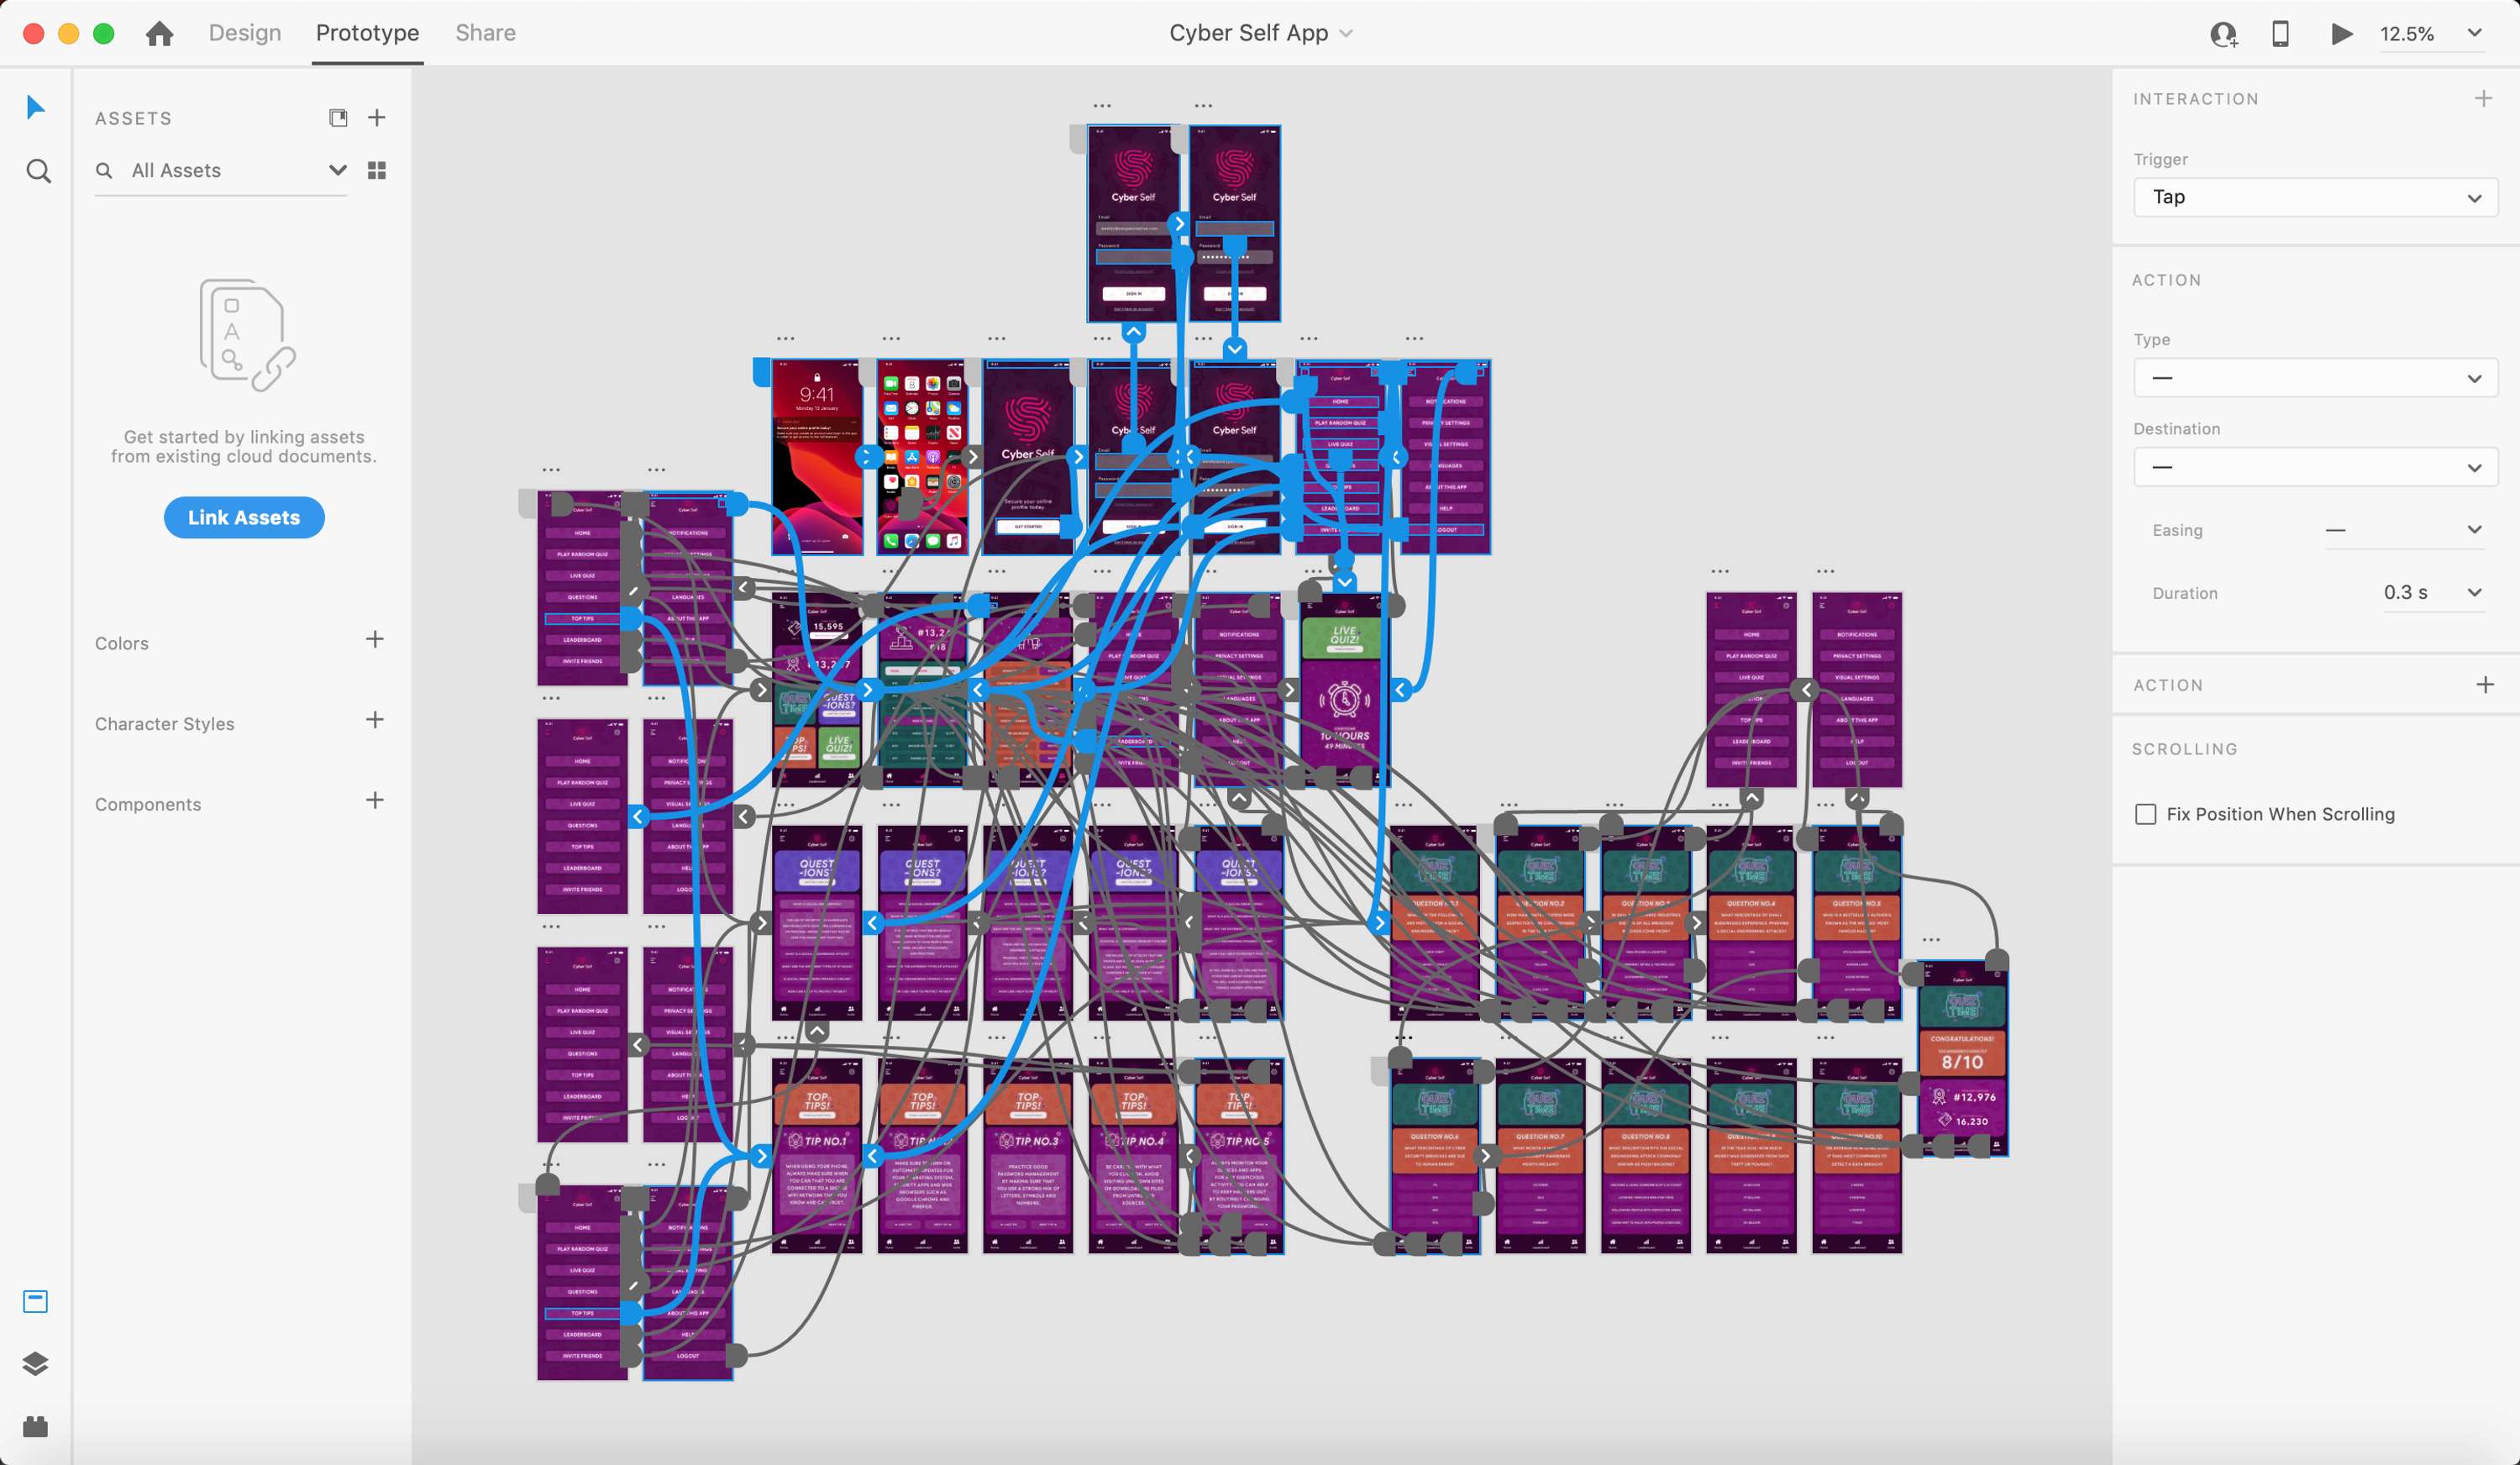Open the 12.5% zoom level dropdown
Viewport: 2520px width, 1465px height.
tap(2430, 34)
